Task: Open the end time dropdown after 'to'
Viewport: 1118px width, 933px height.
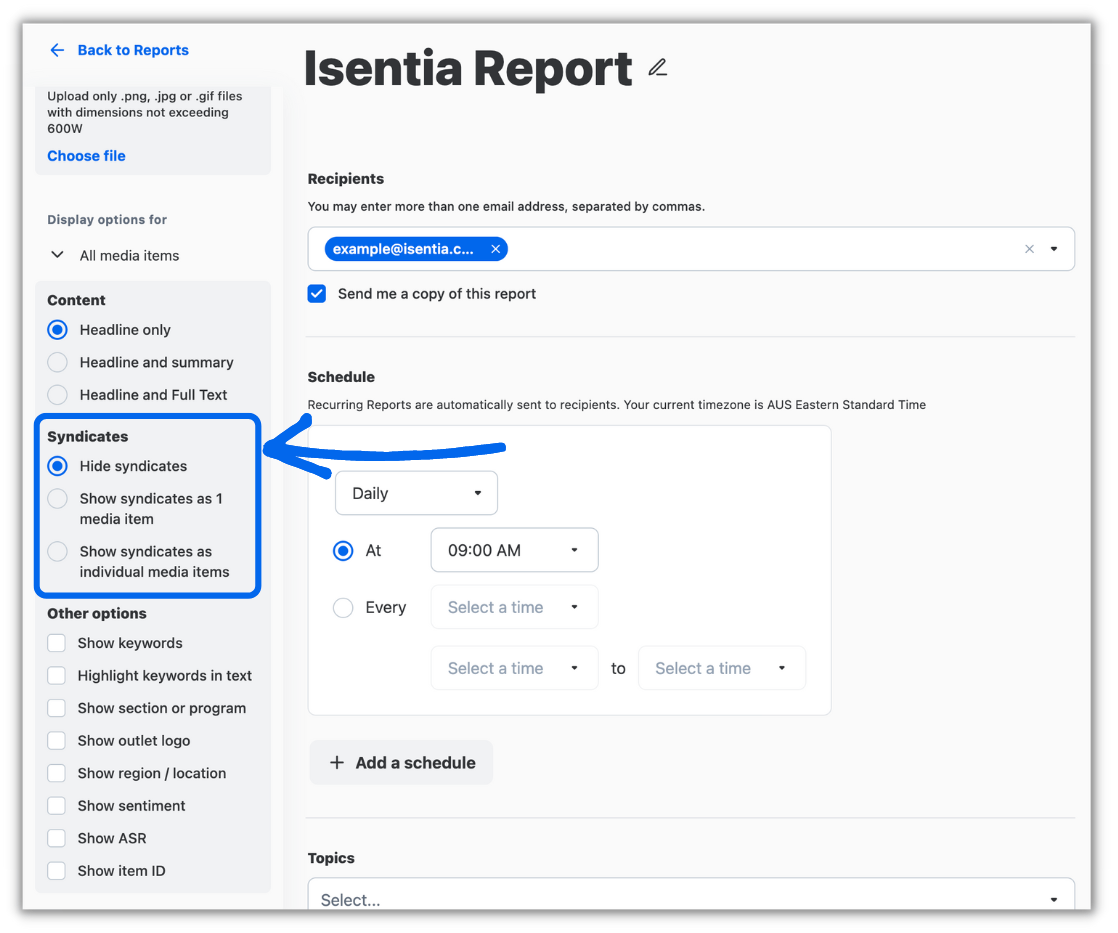Action: coord(722,668)
